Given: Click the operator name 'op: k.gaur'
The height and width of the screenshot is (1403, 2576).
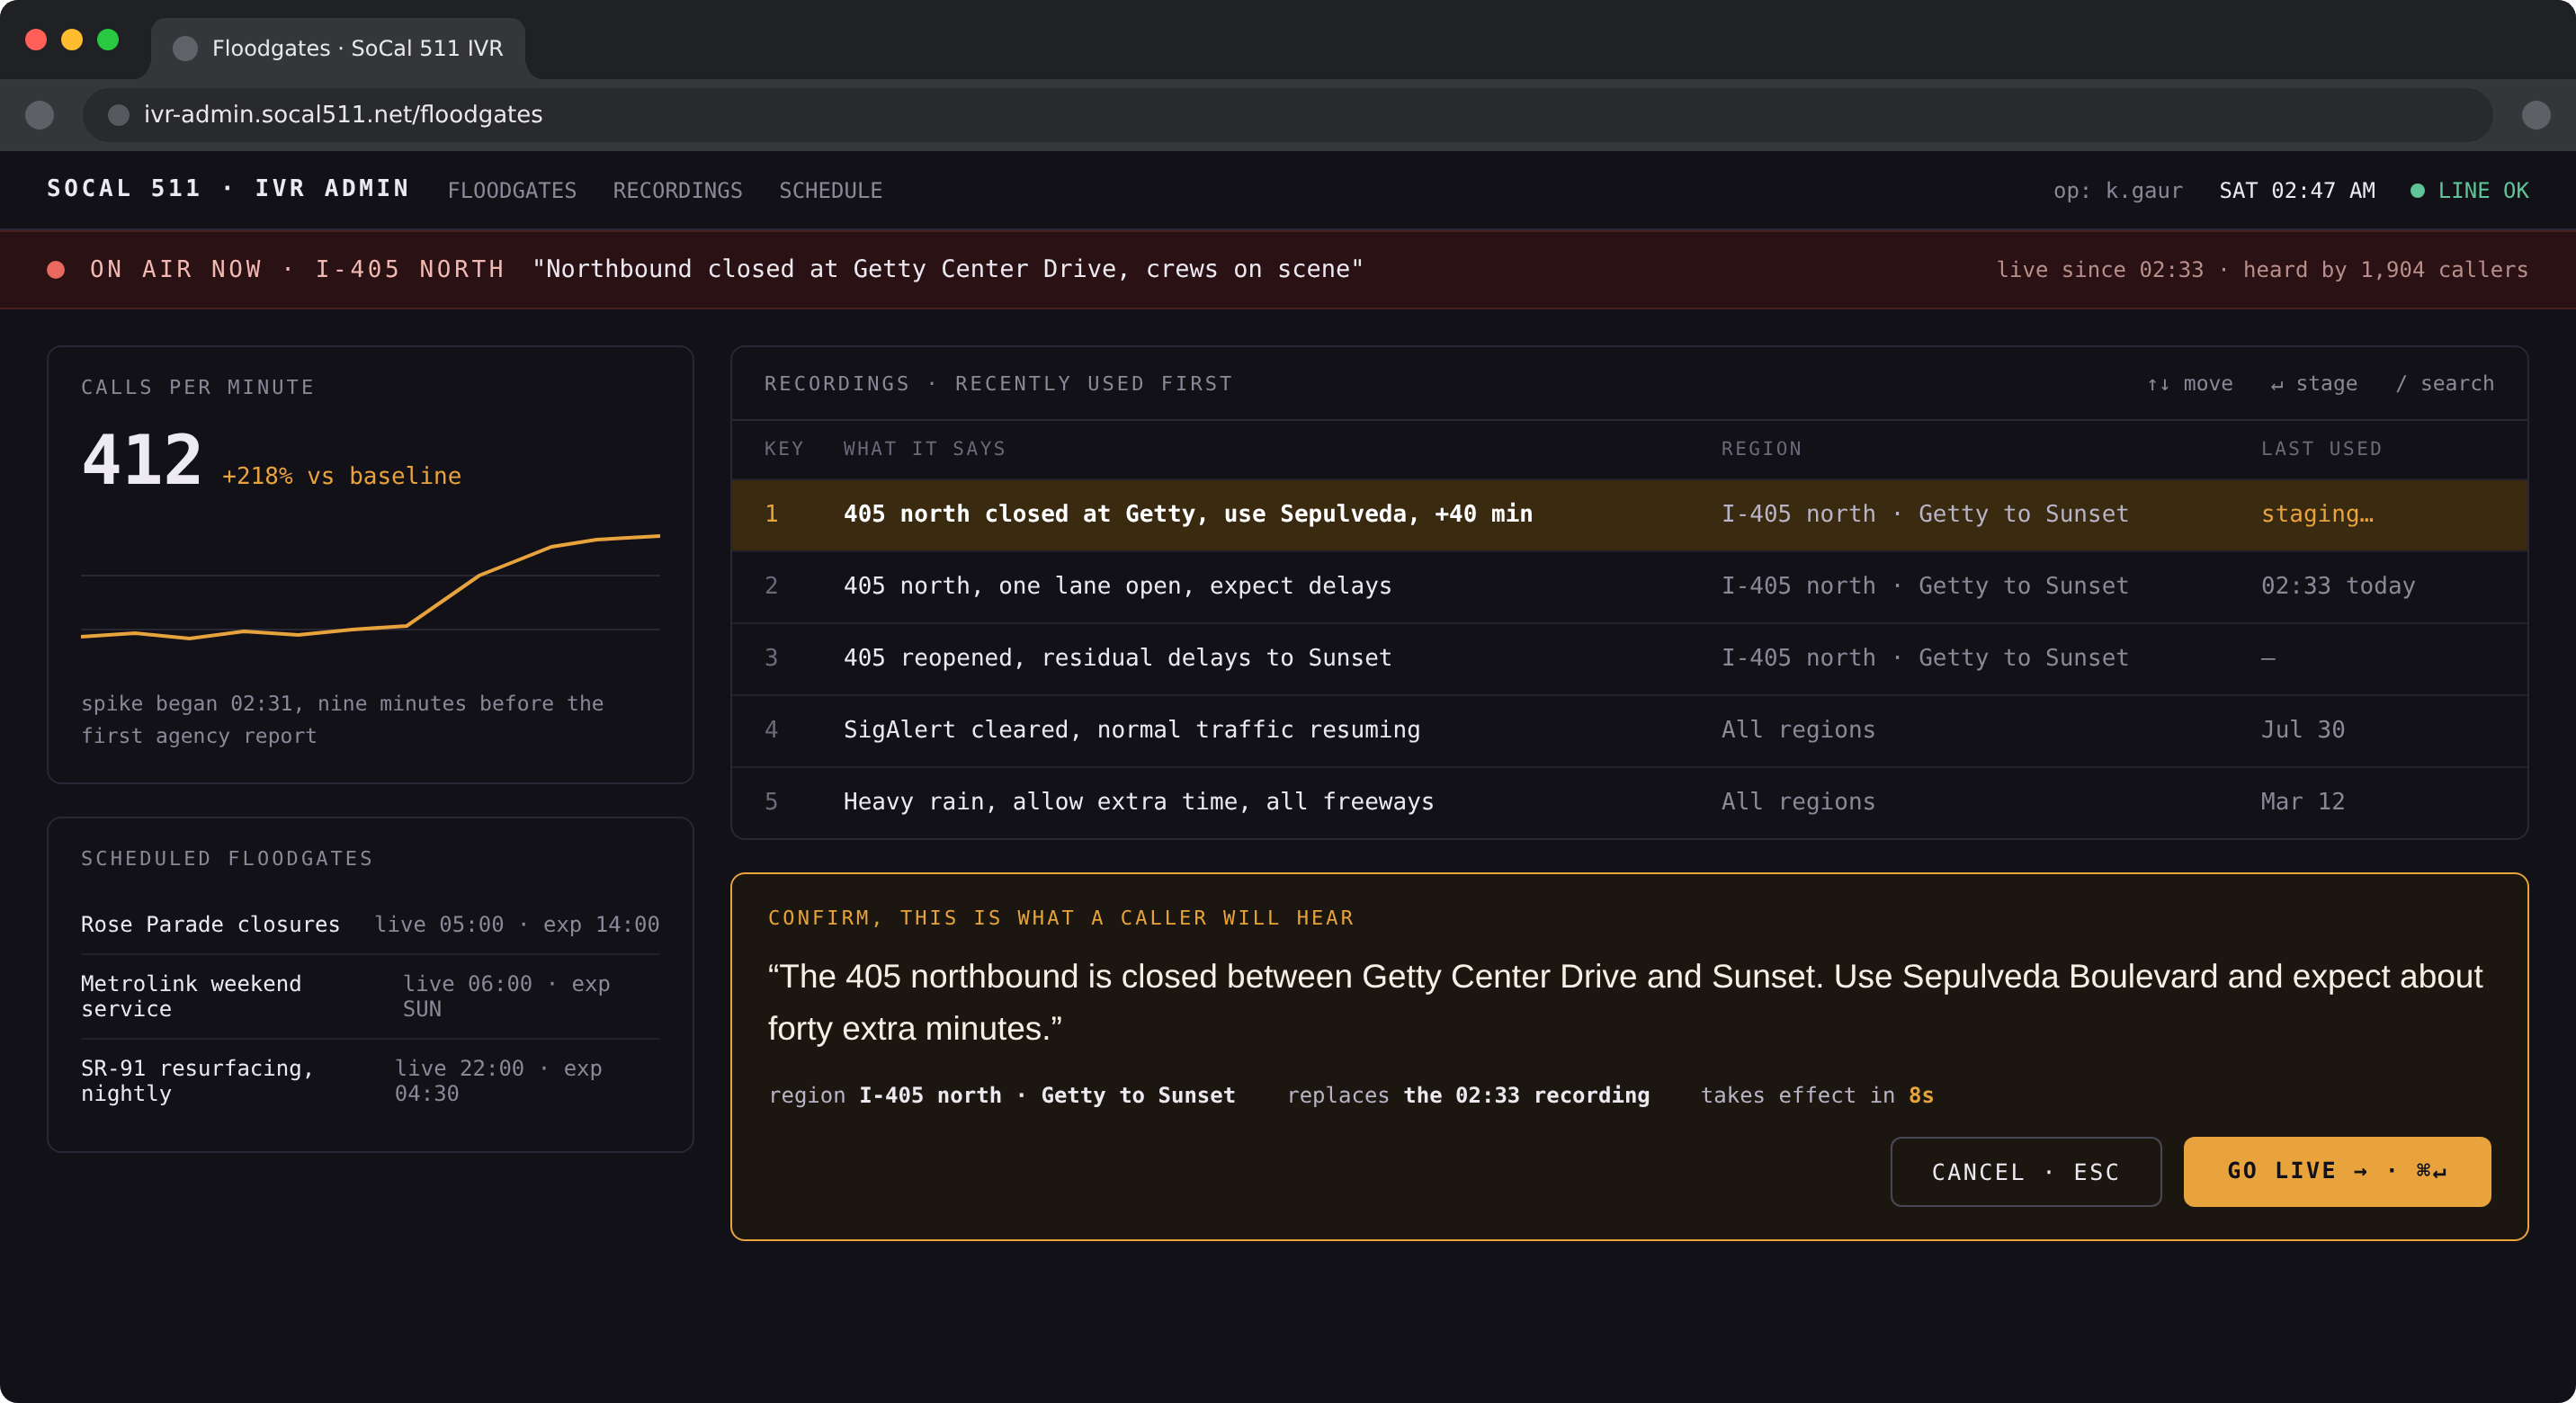Looking at the screenshot, I should 2117,190.
